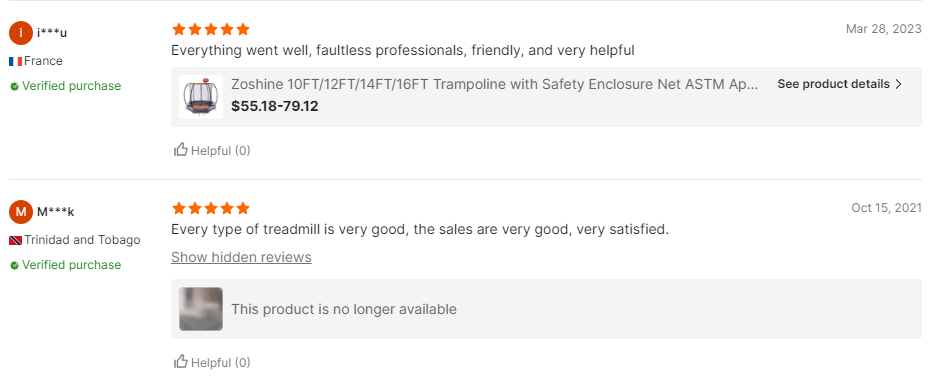Click the orange avatar for i***u
This screenshot has width=939, height=391.
tap(21, 32)
